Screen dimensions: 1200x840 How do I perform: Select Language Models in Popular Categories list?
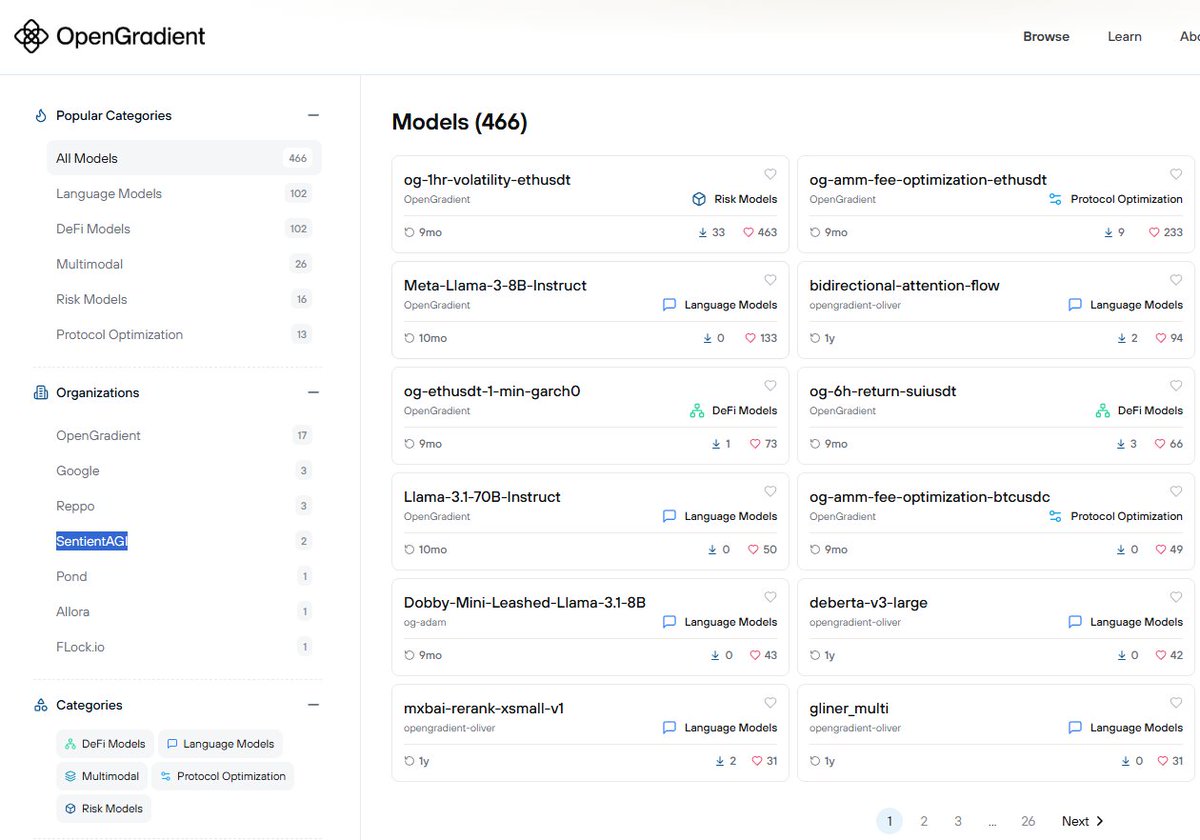click(x=184, y=194)
